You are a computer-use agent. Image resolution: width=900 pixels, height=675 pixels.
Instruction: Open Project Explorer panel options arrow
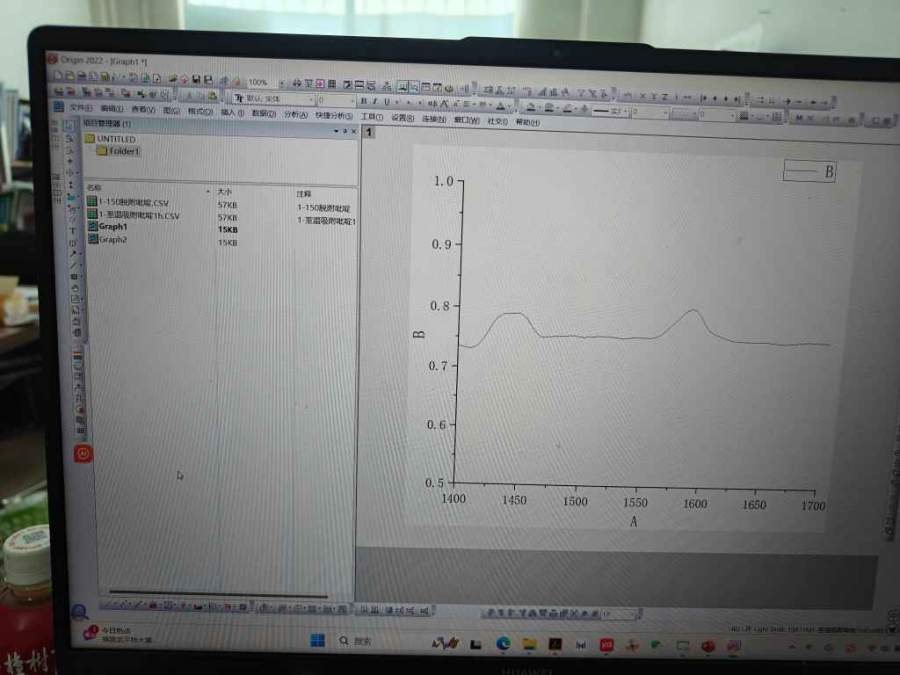click(x=336, y=131)
